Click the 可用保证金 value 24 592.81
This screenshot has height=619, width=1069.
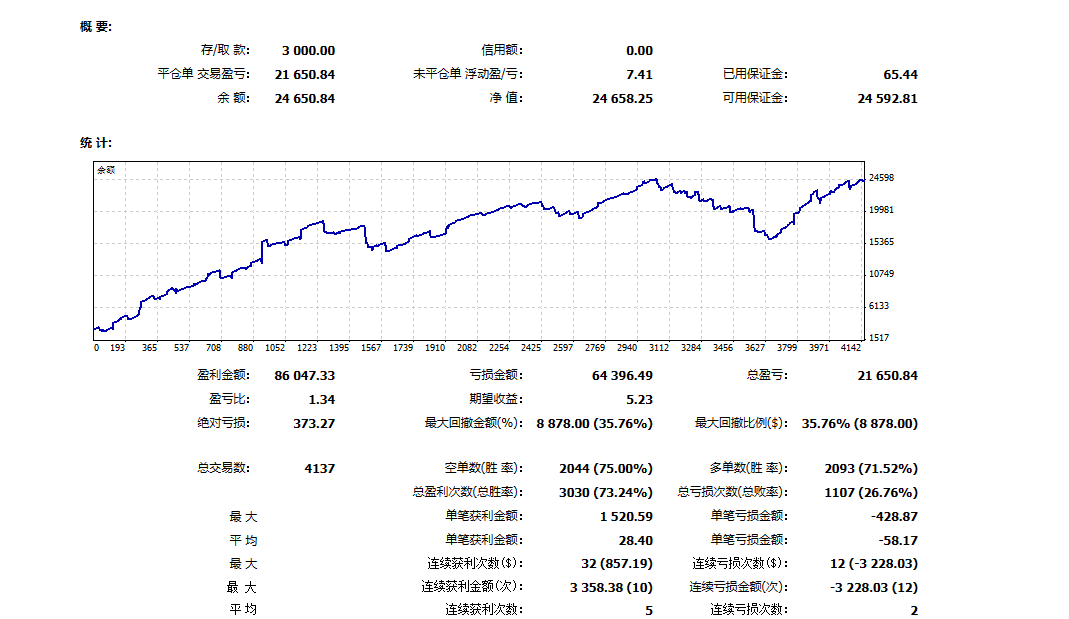(887, 98)
